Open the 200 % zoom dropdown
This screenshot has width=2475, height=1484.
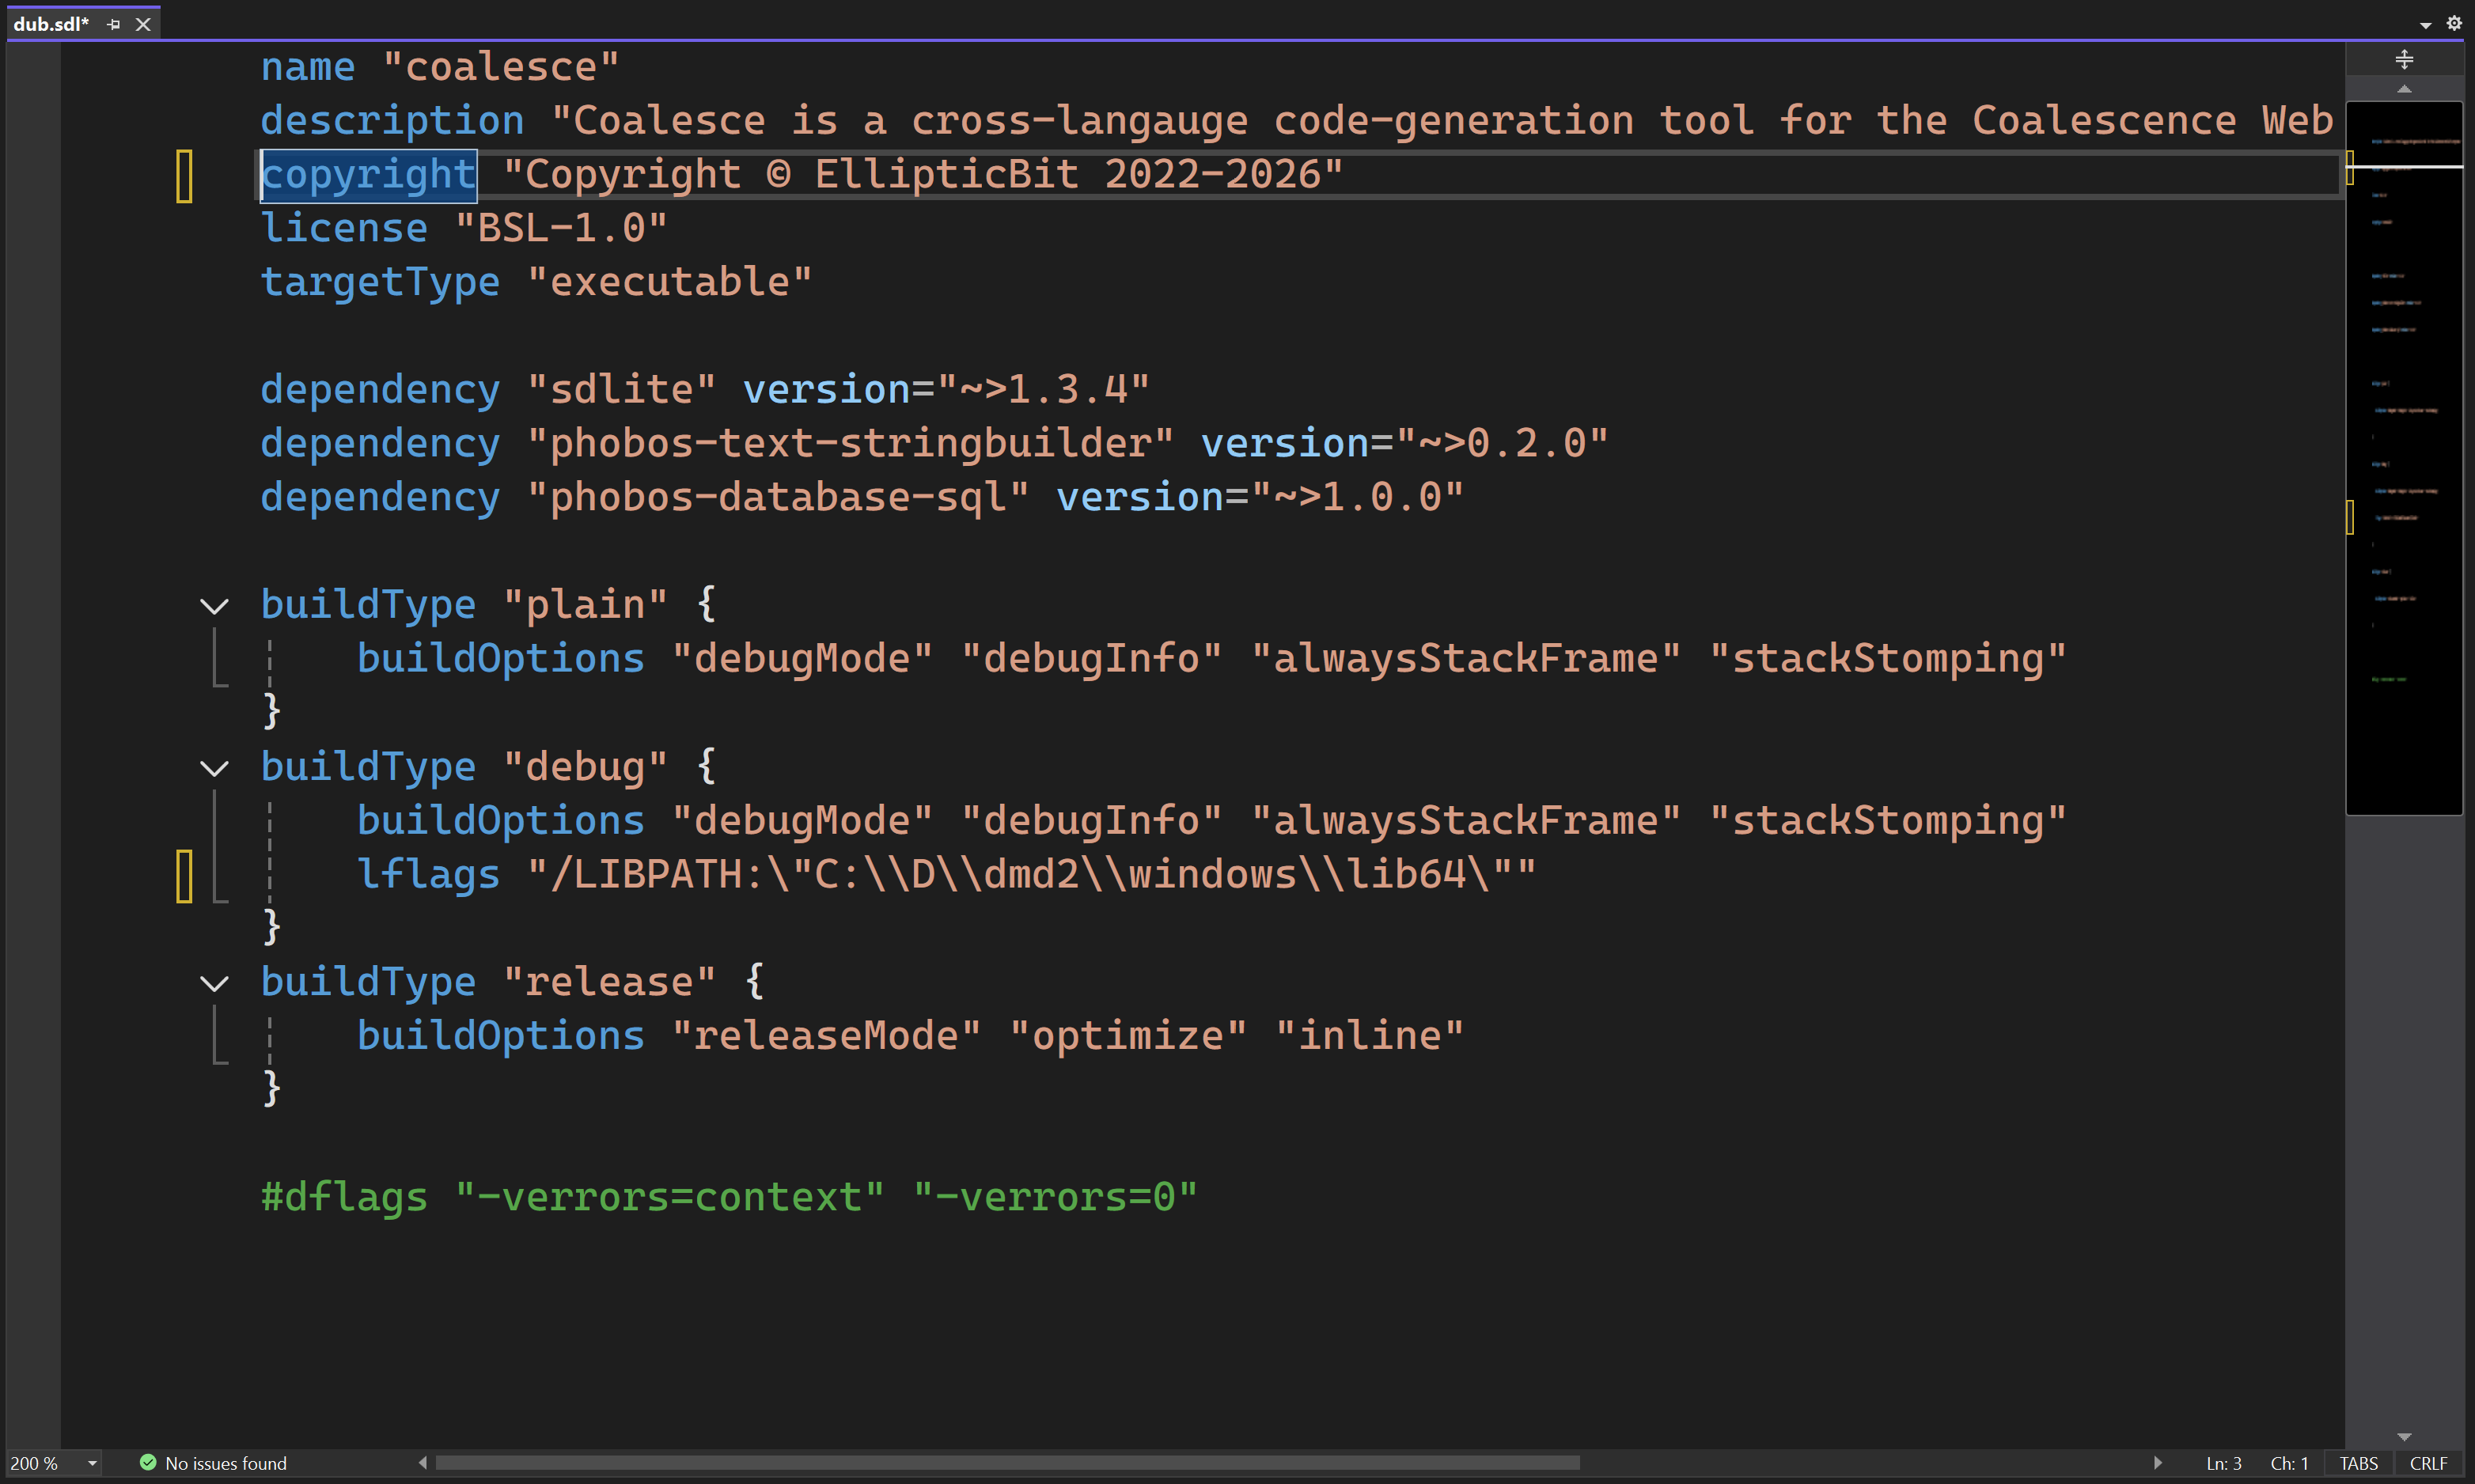coord(92,1463)
